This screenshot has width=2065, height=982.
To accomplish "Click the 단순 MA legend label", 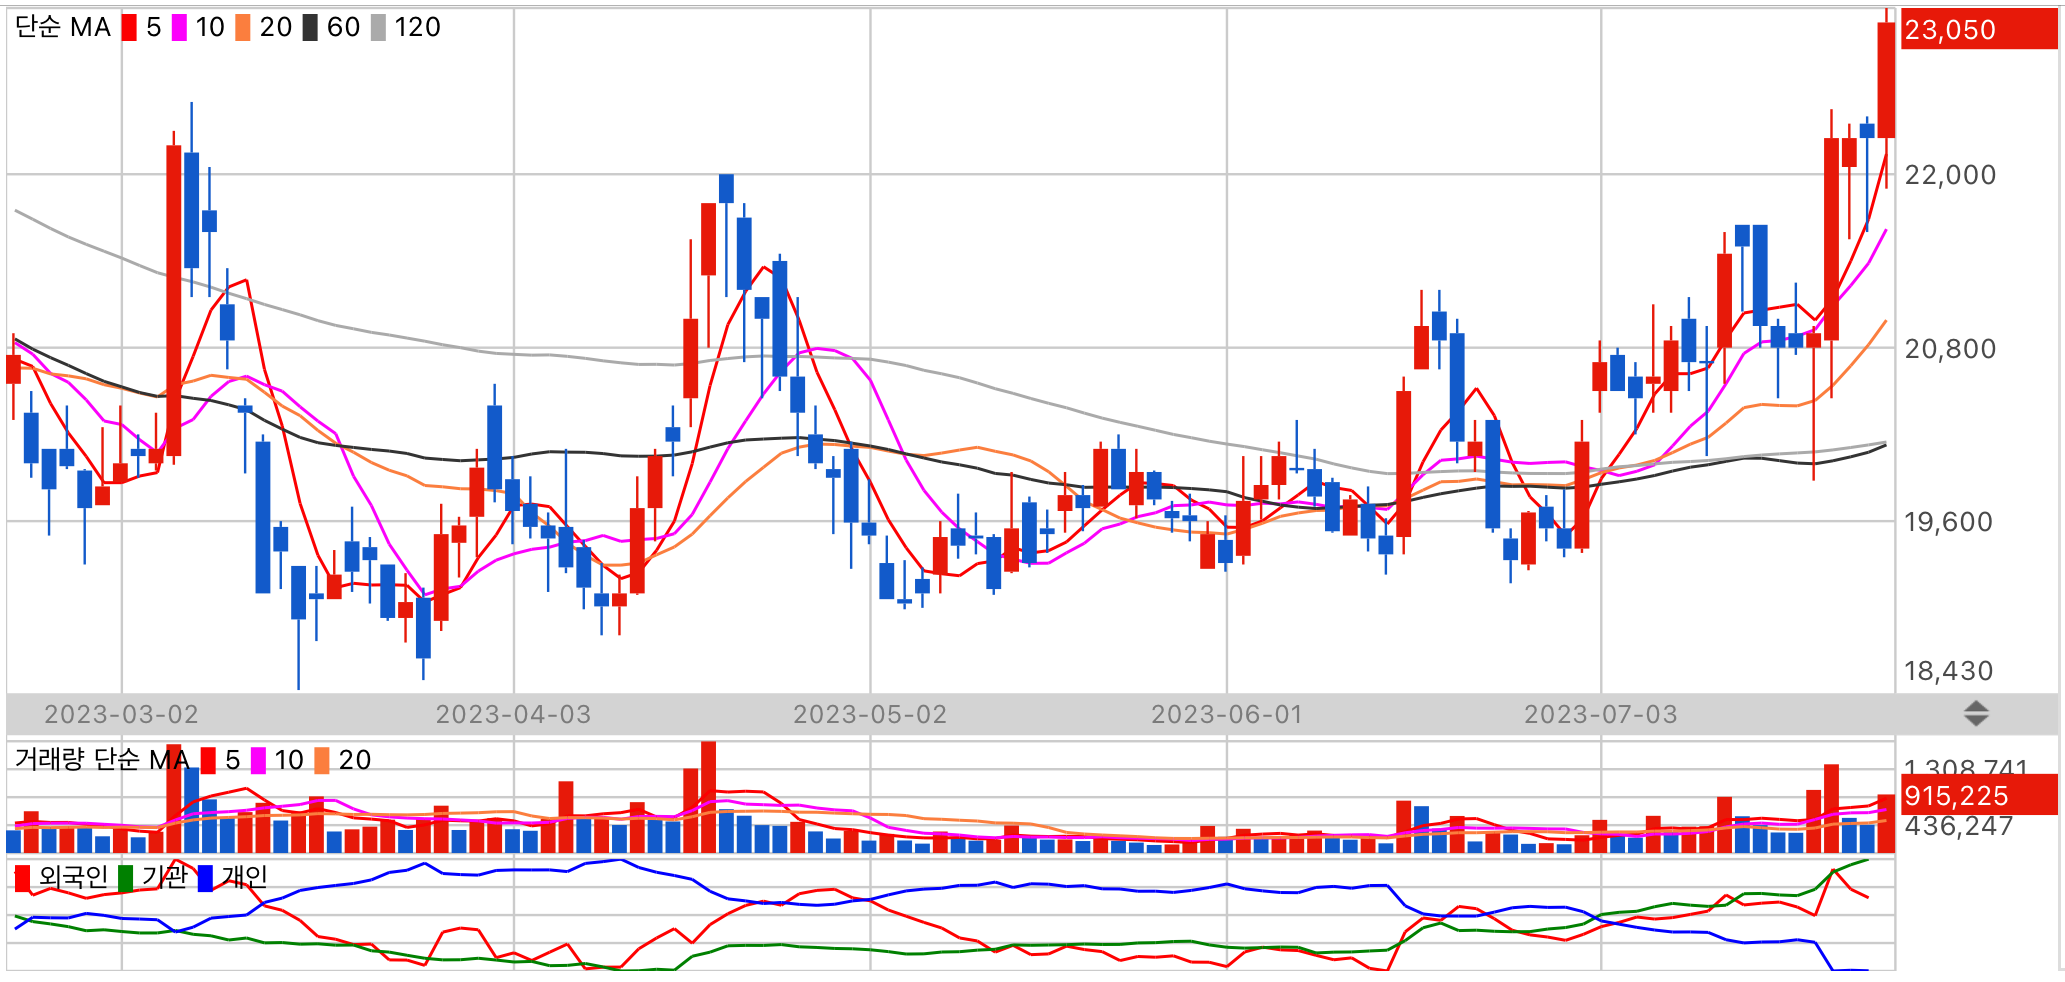I will point(62,28).
